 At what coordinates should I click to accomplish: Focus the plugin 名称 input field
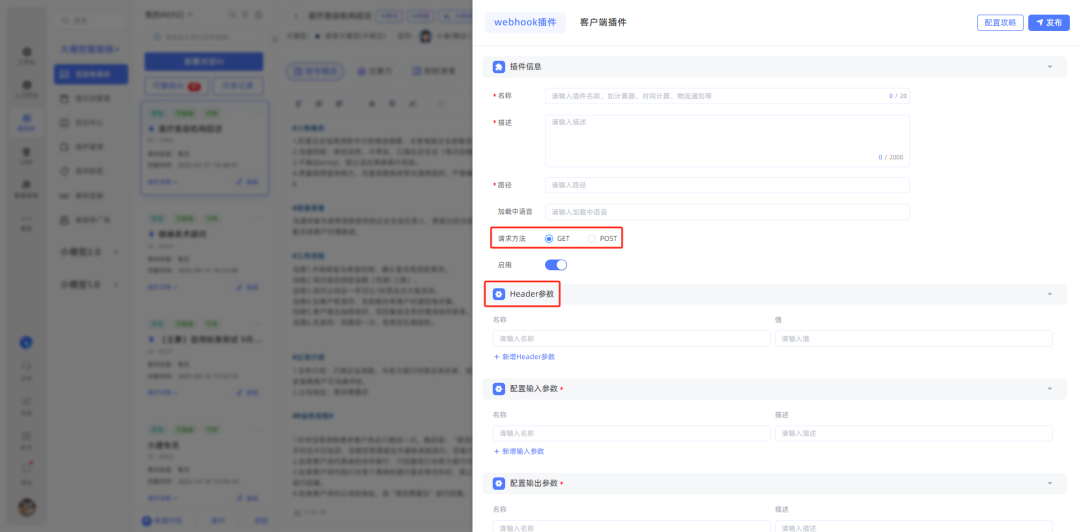point(715,96)
